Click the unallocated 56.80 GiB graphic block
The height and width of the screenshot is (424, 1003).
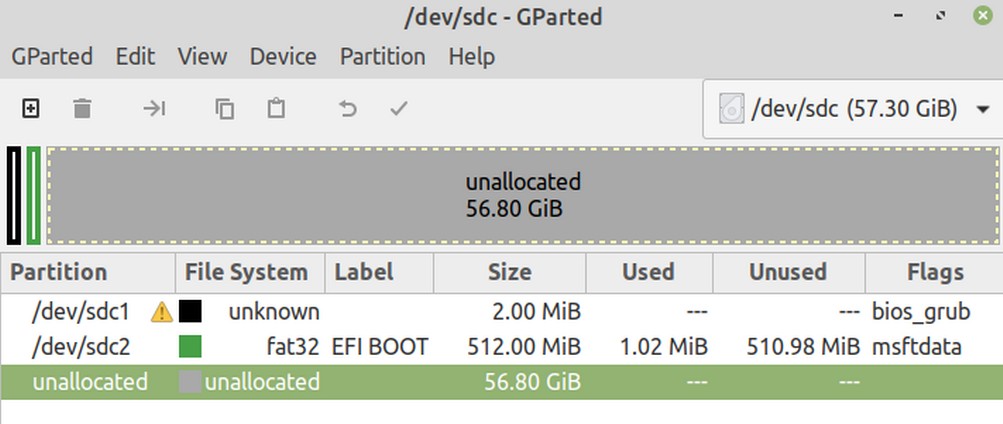[x=523, y=195]
